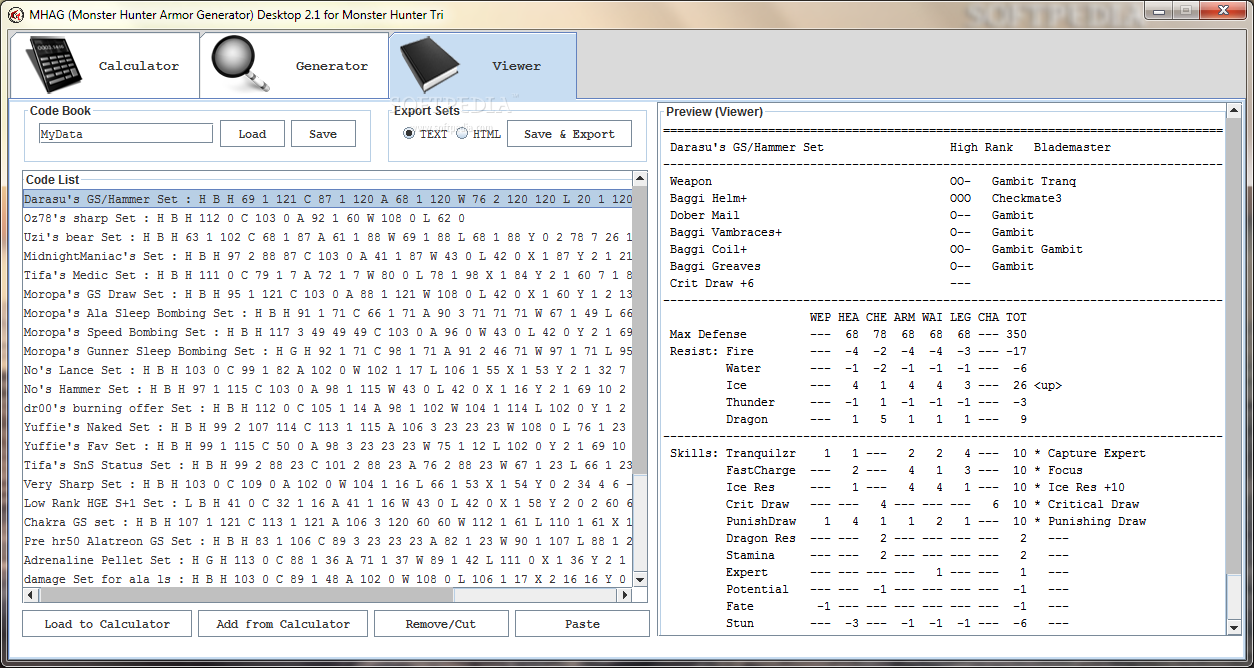This screenshot has height=668, width=1254.
Task: Click the Remove/Cut button
Action: coord(441,624)
